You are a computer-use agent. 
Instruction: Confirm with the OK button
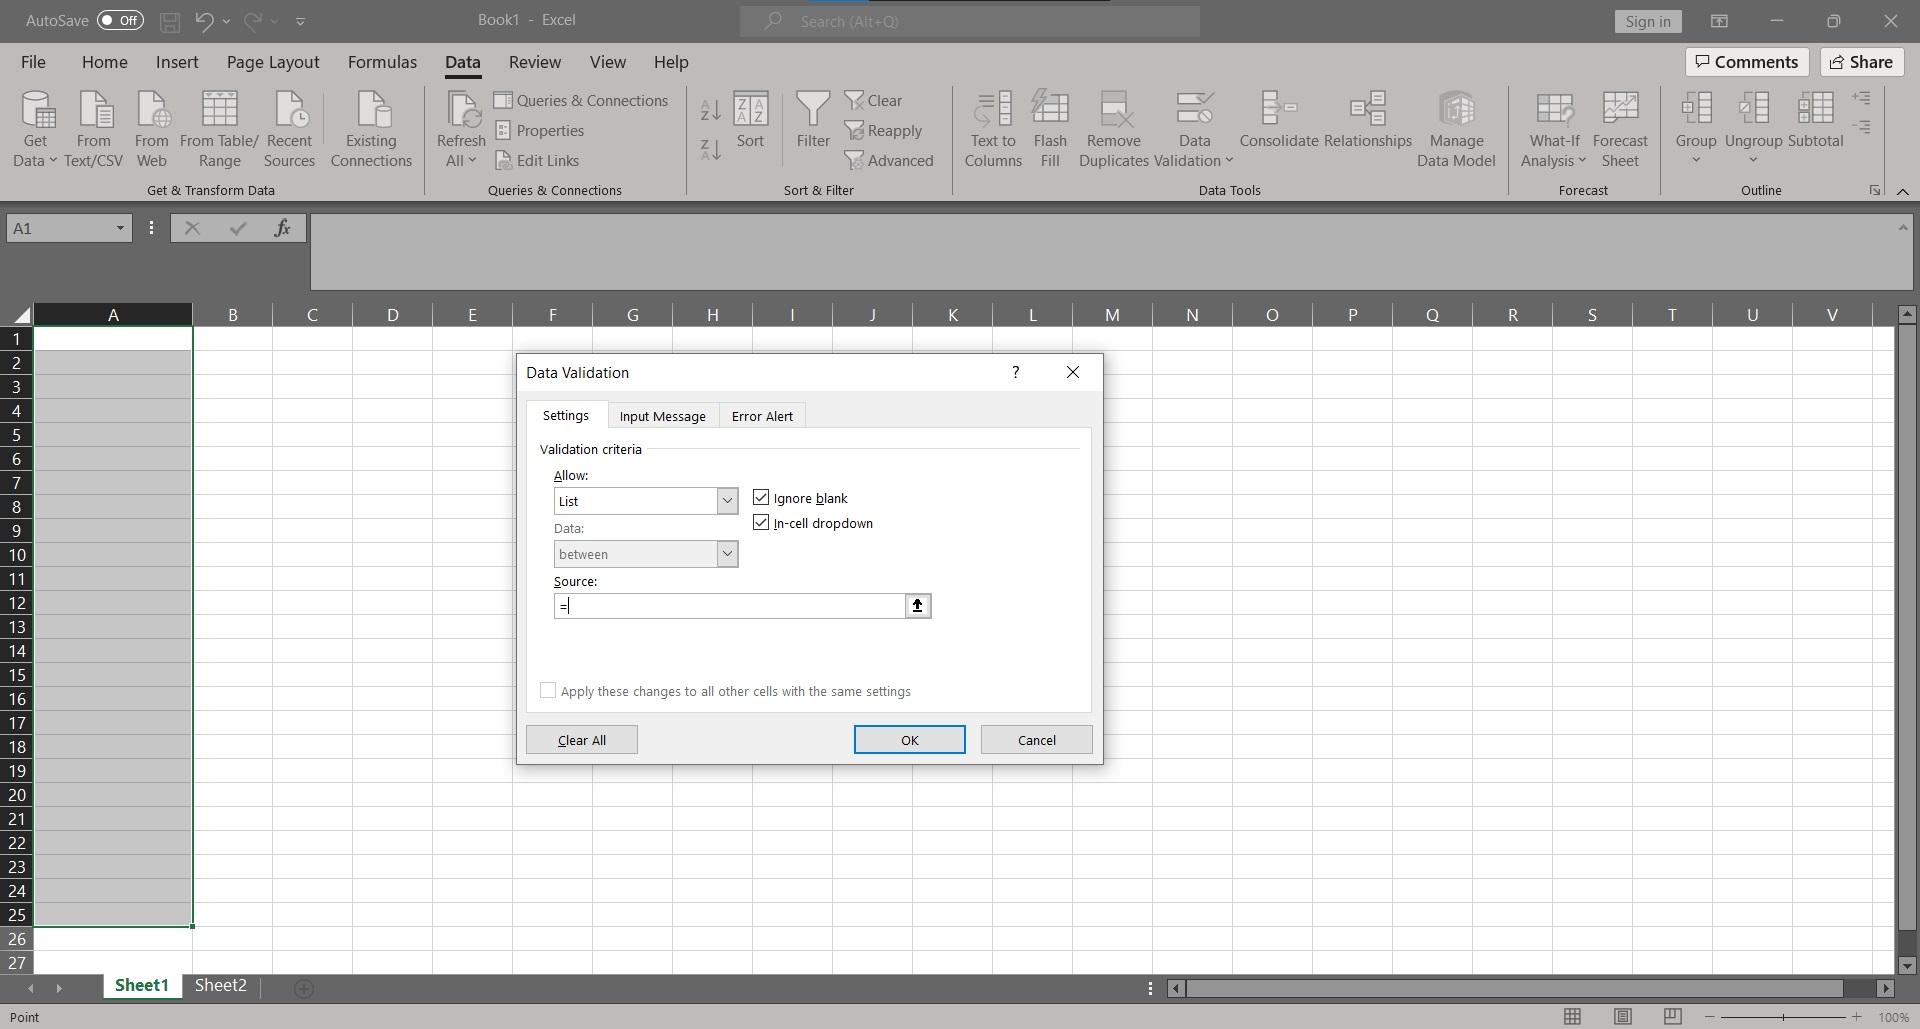[x=909, y=740]
